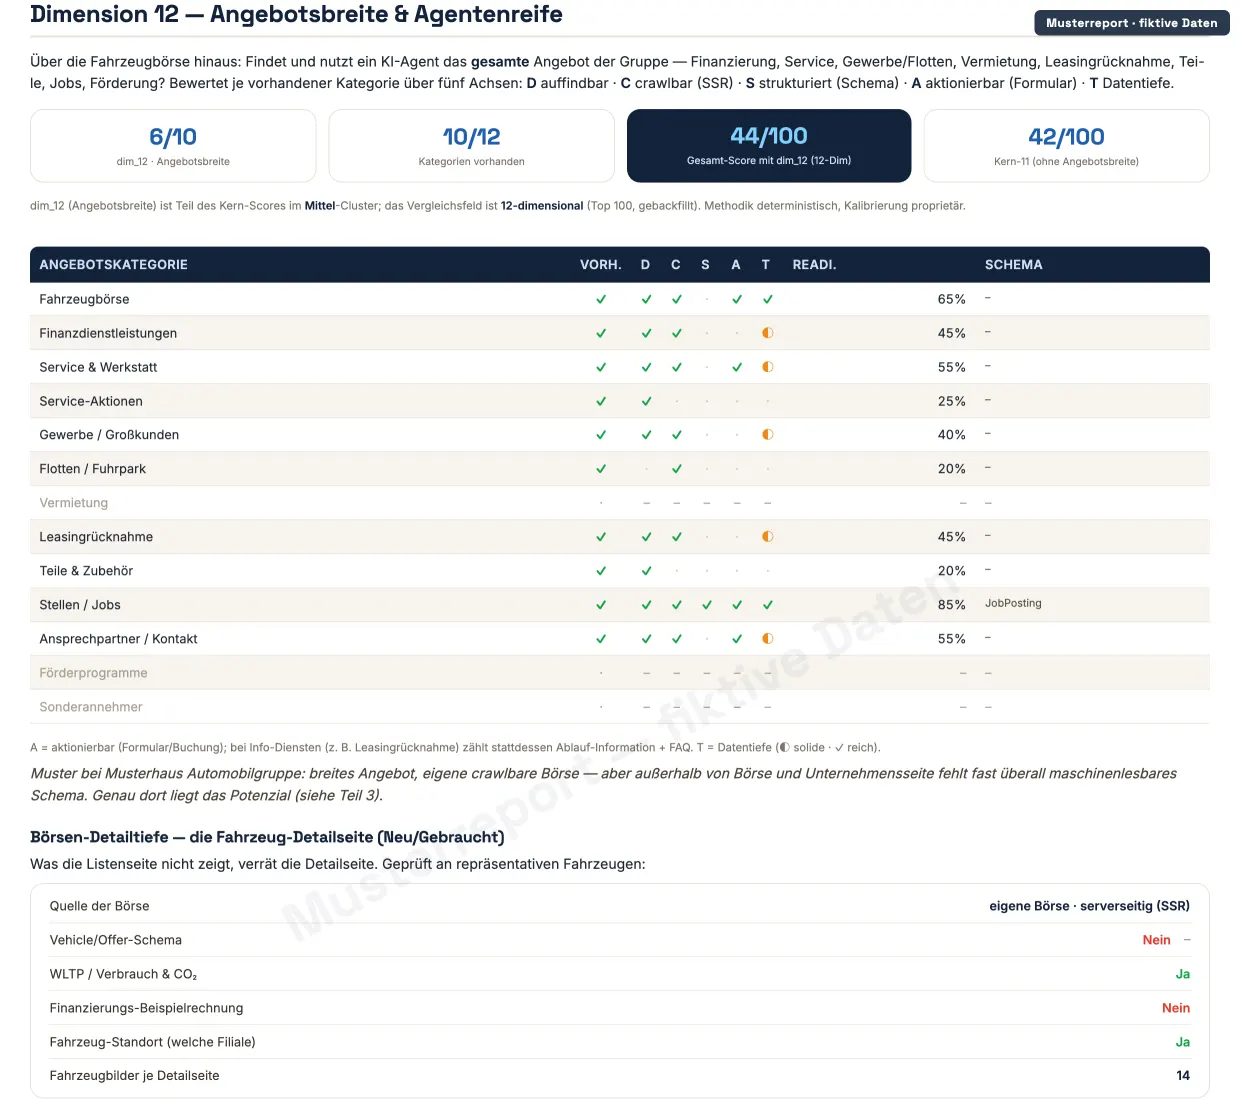Click the Ja value for WLTP / Verbrauch

point(1183,974)
